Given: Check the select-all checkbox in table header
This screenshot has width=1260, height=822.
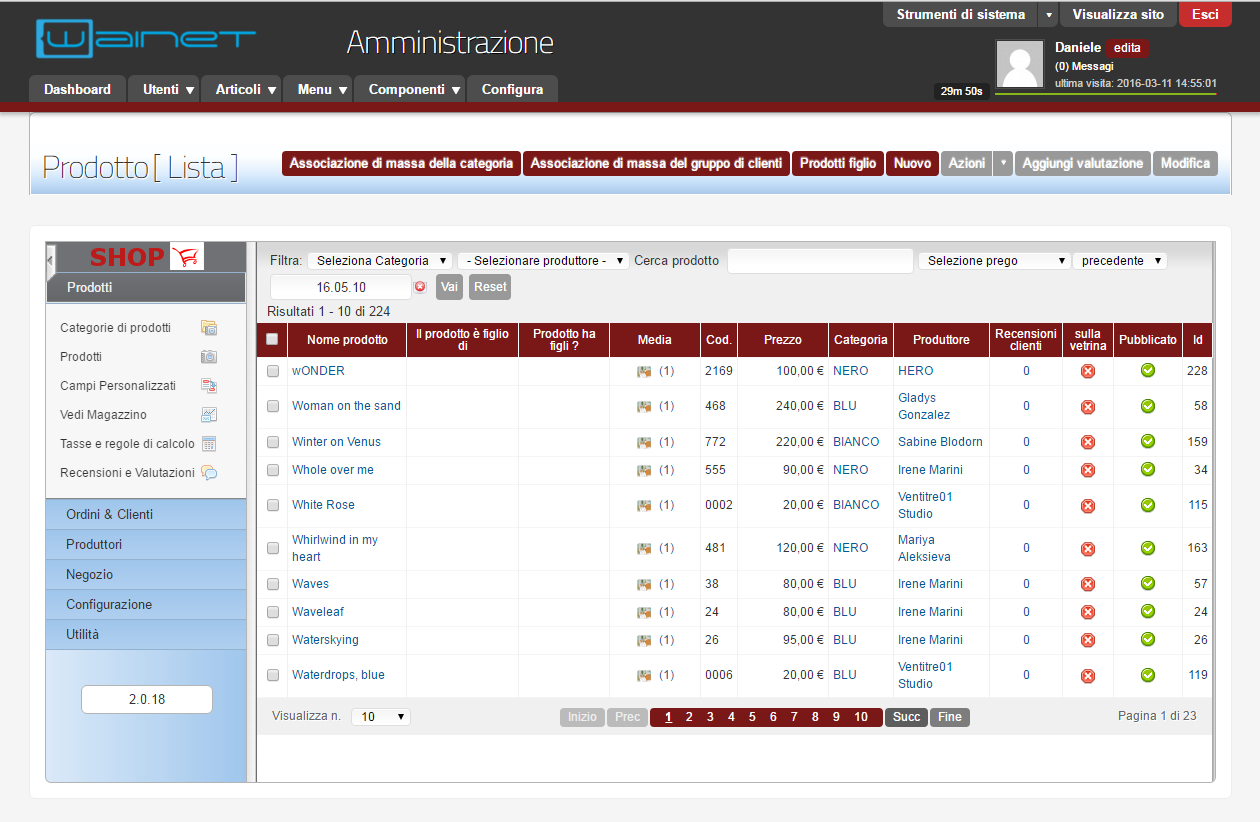Looking at the screenshot, I should [x=272, y=340].
